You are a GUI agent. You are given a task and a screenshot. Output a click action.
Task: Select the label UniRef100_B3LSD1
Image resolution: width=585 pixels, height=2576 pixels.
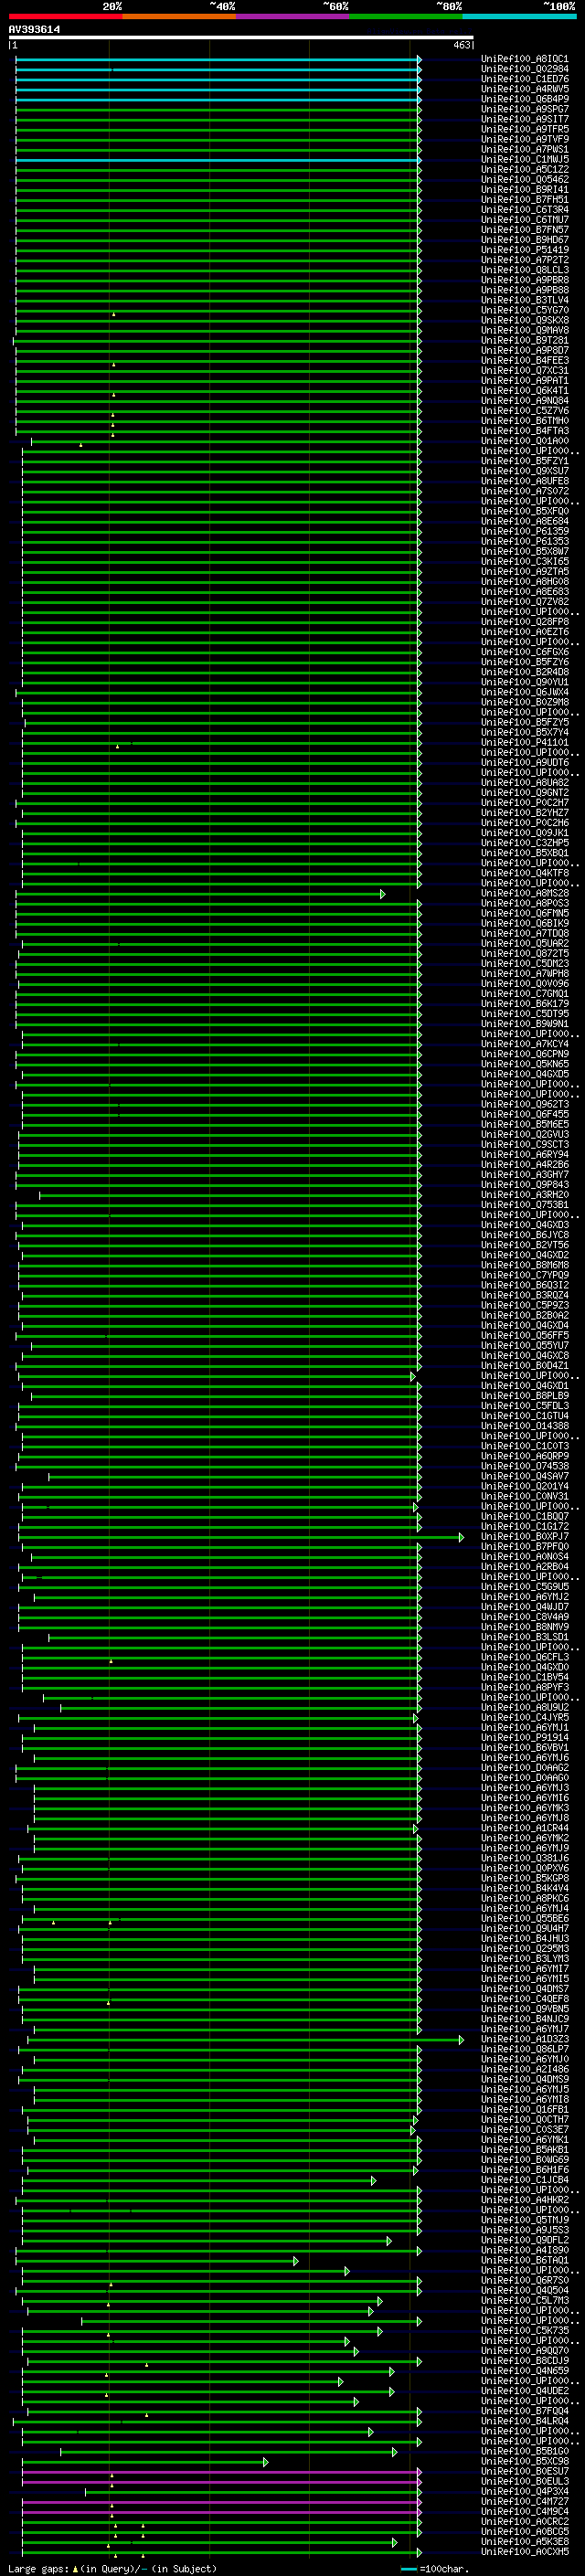click(524, 1638)
